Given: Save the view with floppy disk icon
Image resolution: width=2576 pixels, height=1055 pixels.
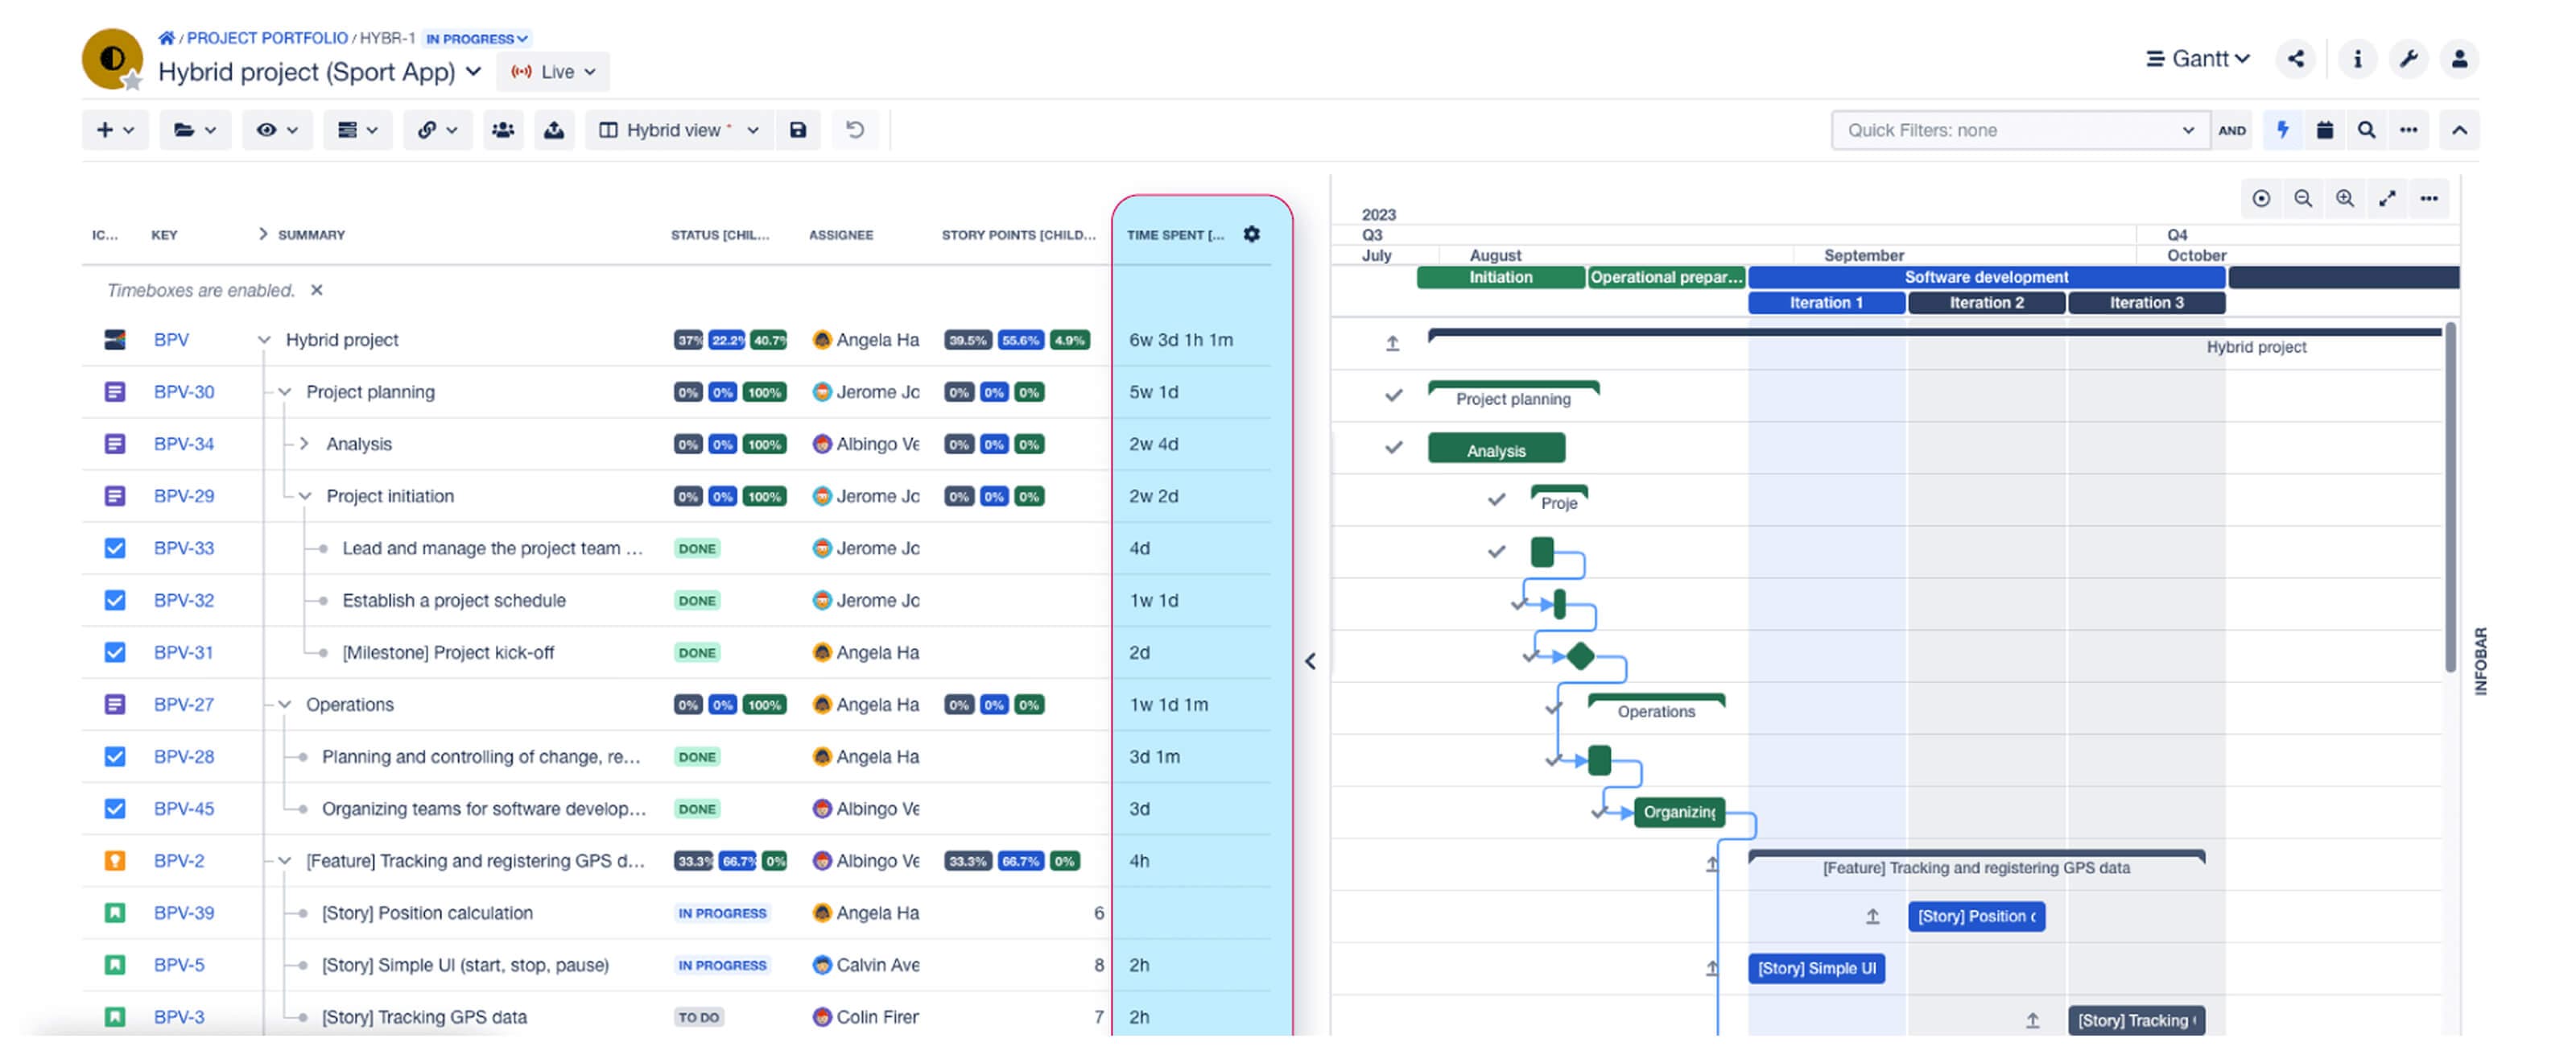Looking at the screenshot, I should 798,130.
